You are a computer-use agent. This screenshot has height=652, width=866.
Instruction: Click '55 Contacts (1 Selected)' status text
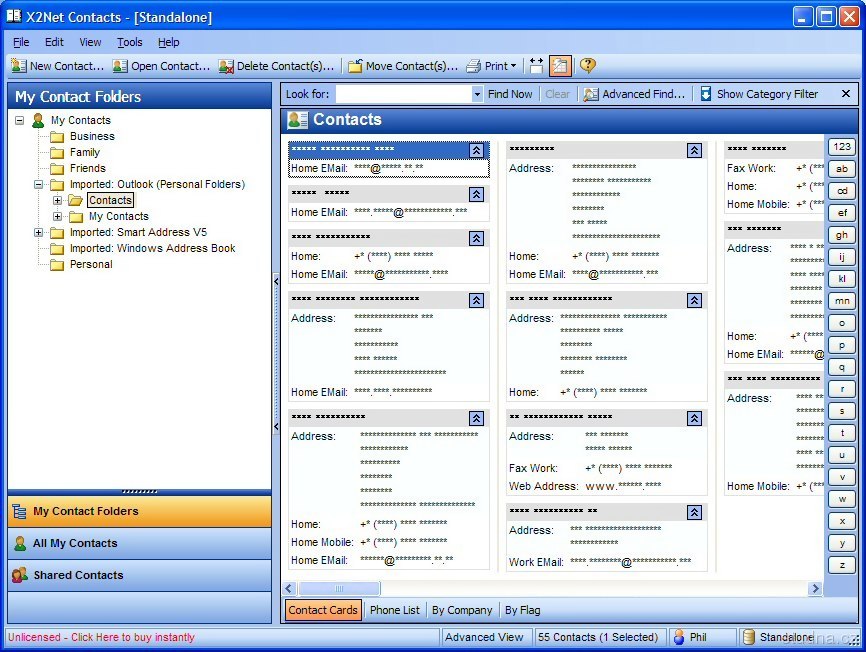(x=598, y=637)
